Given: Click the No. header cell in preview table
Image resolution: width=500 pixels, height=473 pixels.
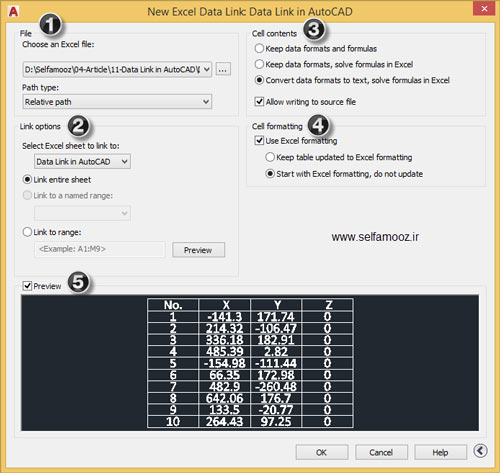Looking at the screenshot, I should coord(173,305).
